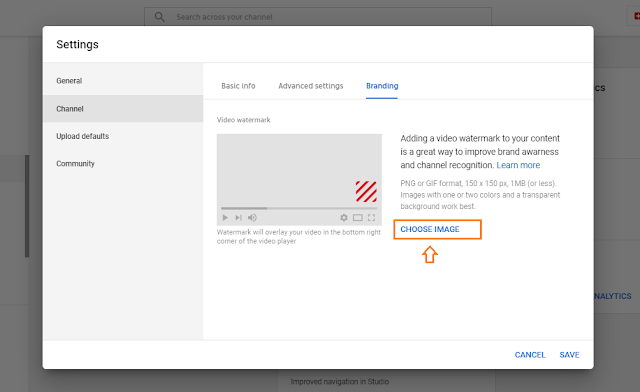Select General in the settings sidebar
Viewport: 640px width, 392px height.
[x=123, y=81]
